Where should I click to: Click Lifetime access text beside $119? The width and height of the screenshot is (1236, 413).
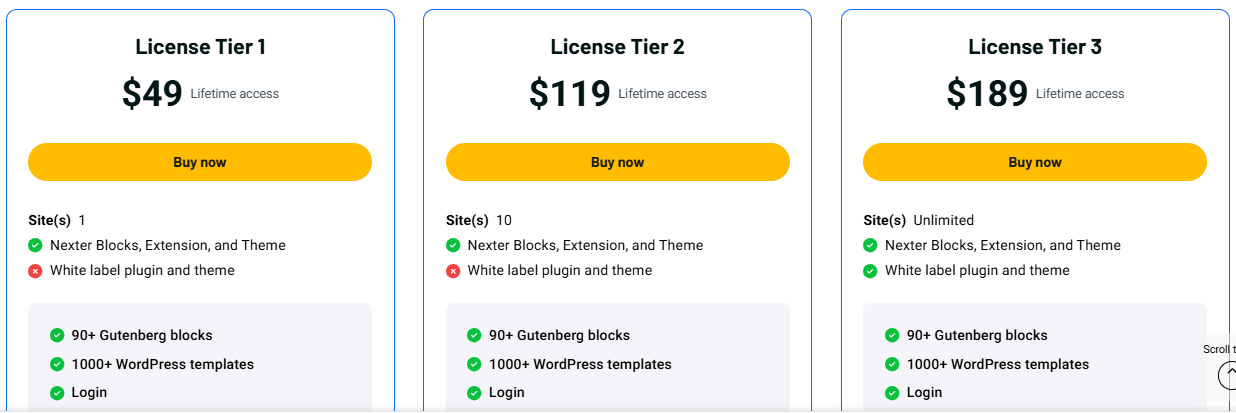(x=662, y=94)
